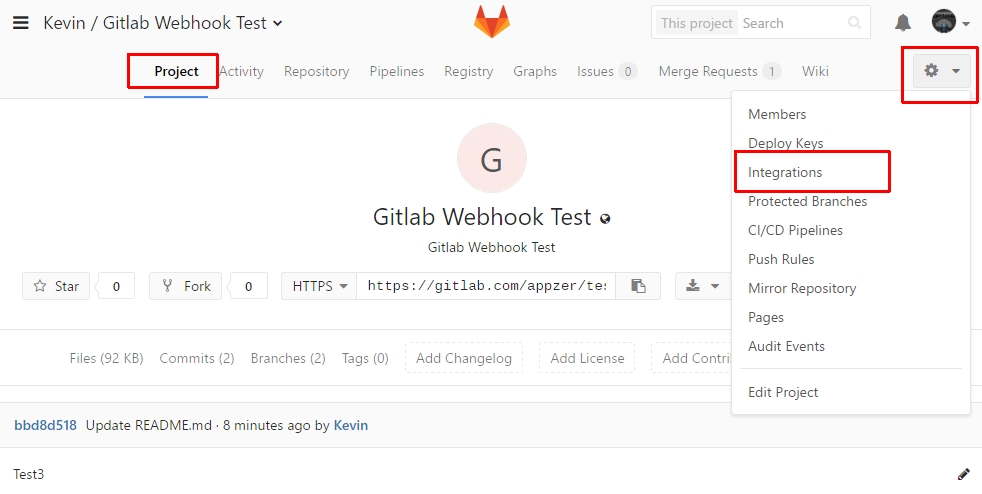Choose Edit Project in the menu
Image resolution: width=982 pixels, height=494 pixels.
coord(783,392)
